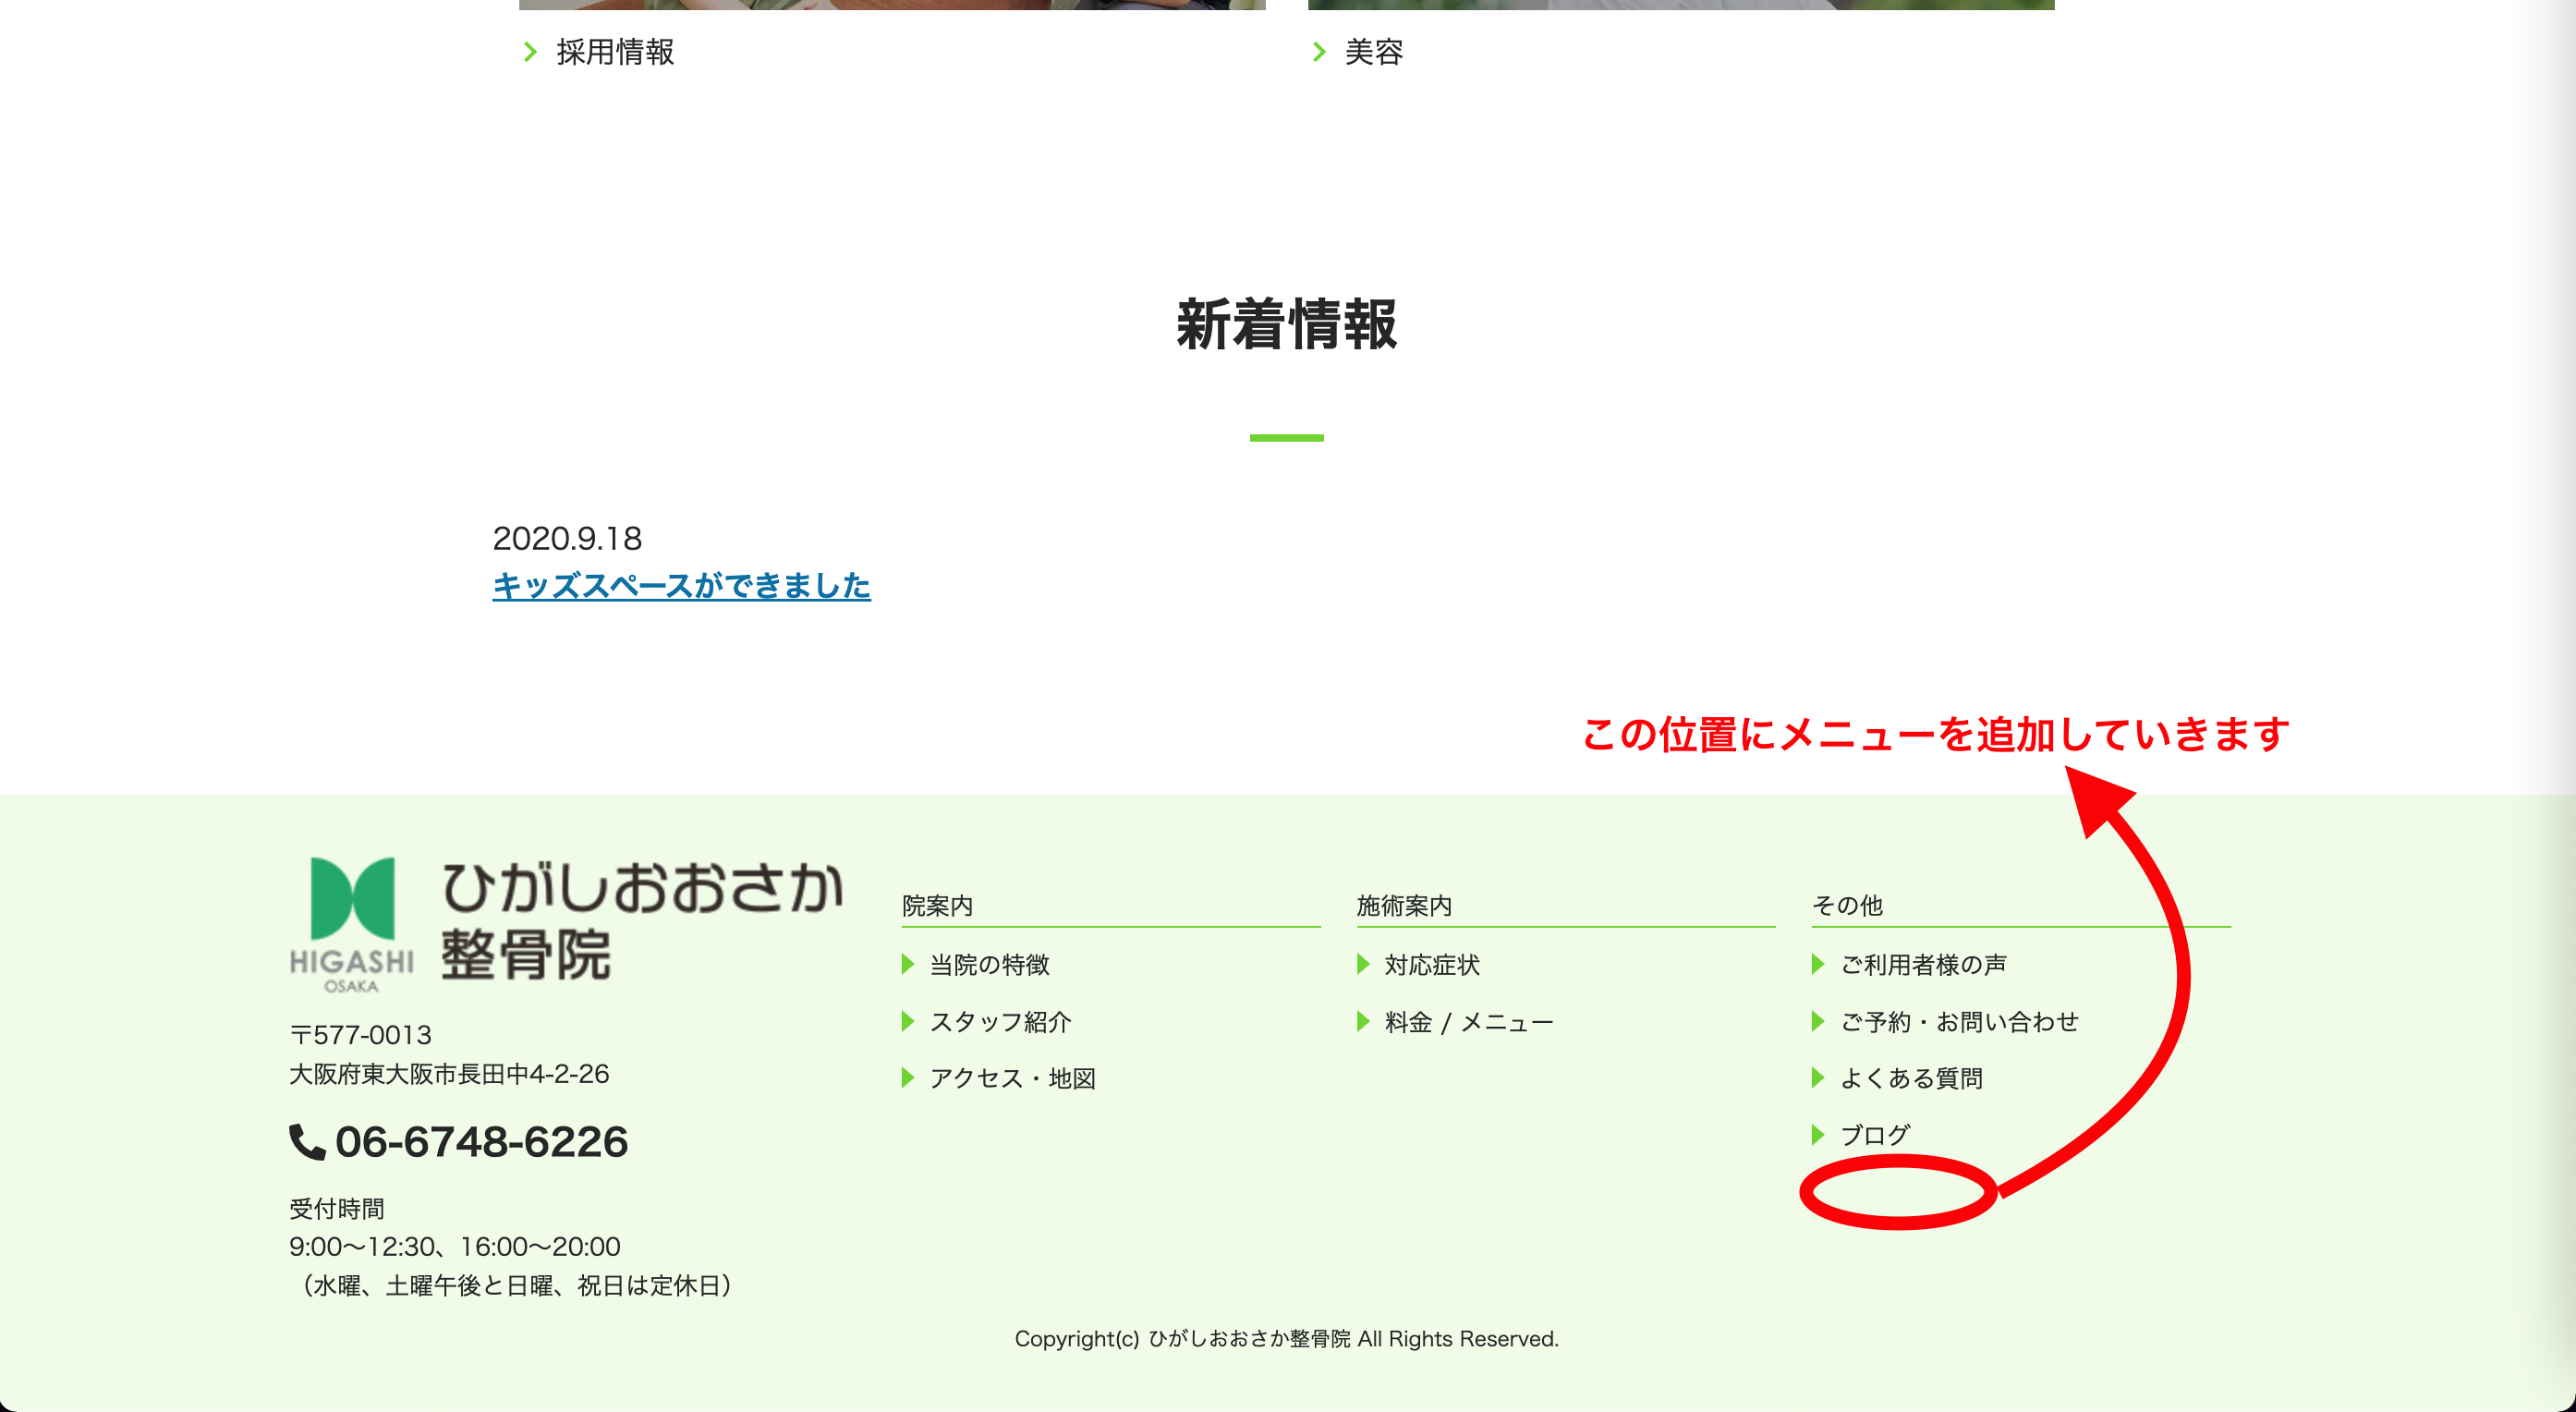Call the phone number 06-6748-6226
Screen dimensions: 2576x1412
(x=481, y=1142)
